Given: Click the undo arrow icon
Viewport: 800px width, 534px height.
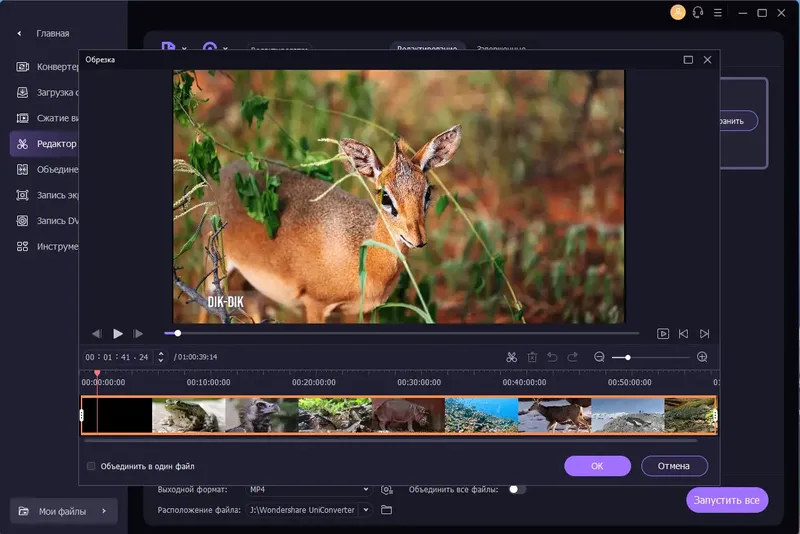Looking at the screenshot, I should [x=552, y=357].
